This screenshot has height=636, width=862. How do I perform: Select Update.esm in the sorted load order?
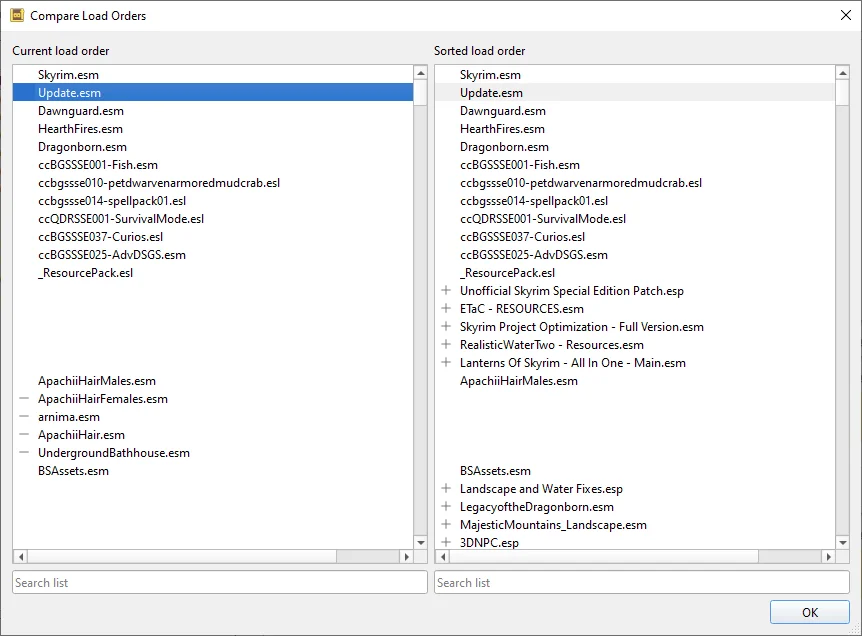[x=635, y=92]
